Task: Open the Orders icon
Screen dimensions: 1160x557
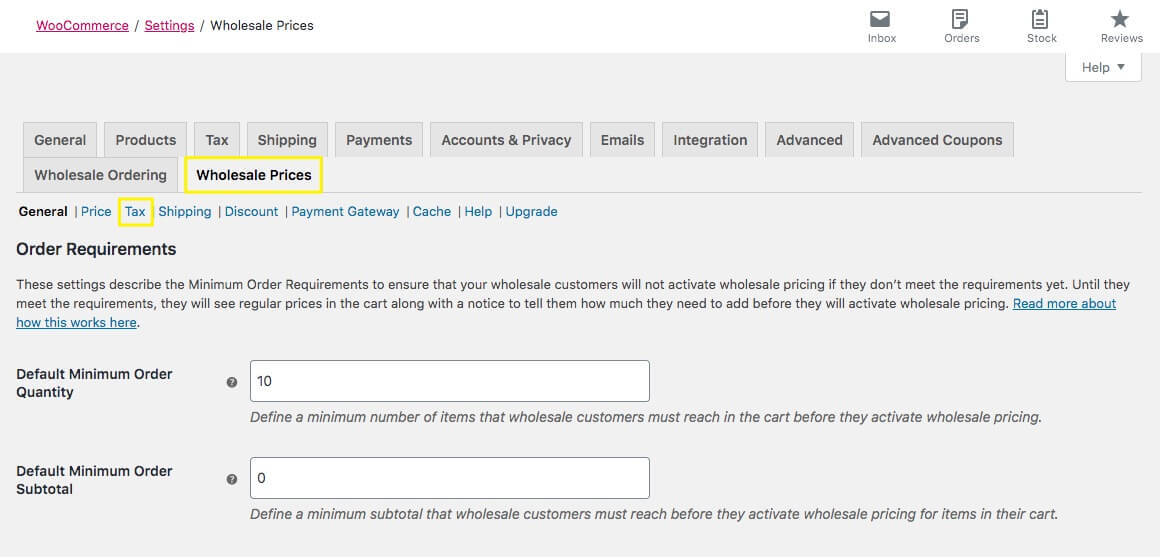Action: [961, 20]
